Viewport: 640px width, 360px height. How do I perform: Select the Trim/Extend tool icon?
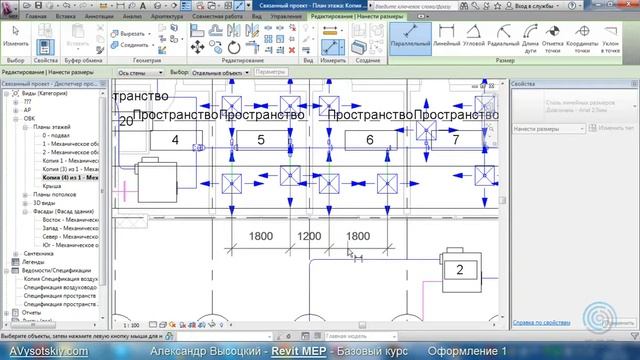[x=252, y=47]
